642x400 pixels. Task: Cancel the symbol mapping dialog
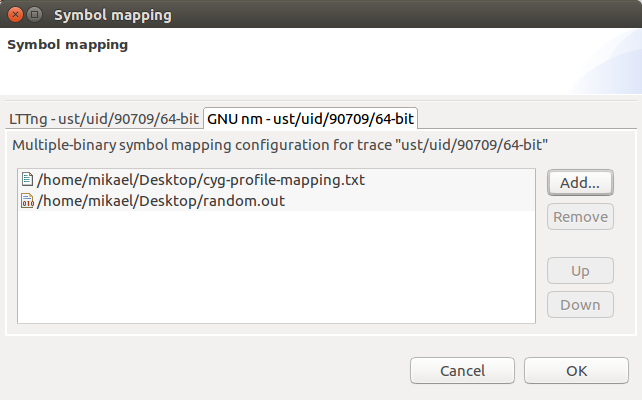[x=462, y=370]
